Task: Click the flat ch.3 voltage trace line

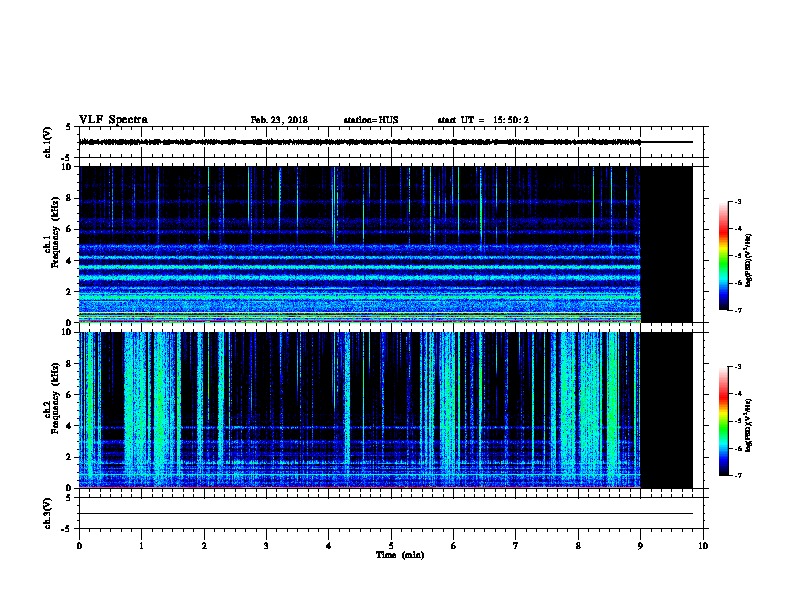Action: [386, 514]
